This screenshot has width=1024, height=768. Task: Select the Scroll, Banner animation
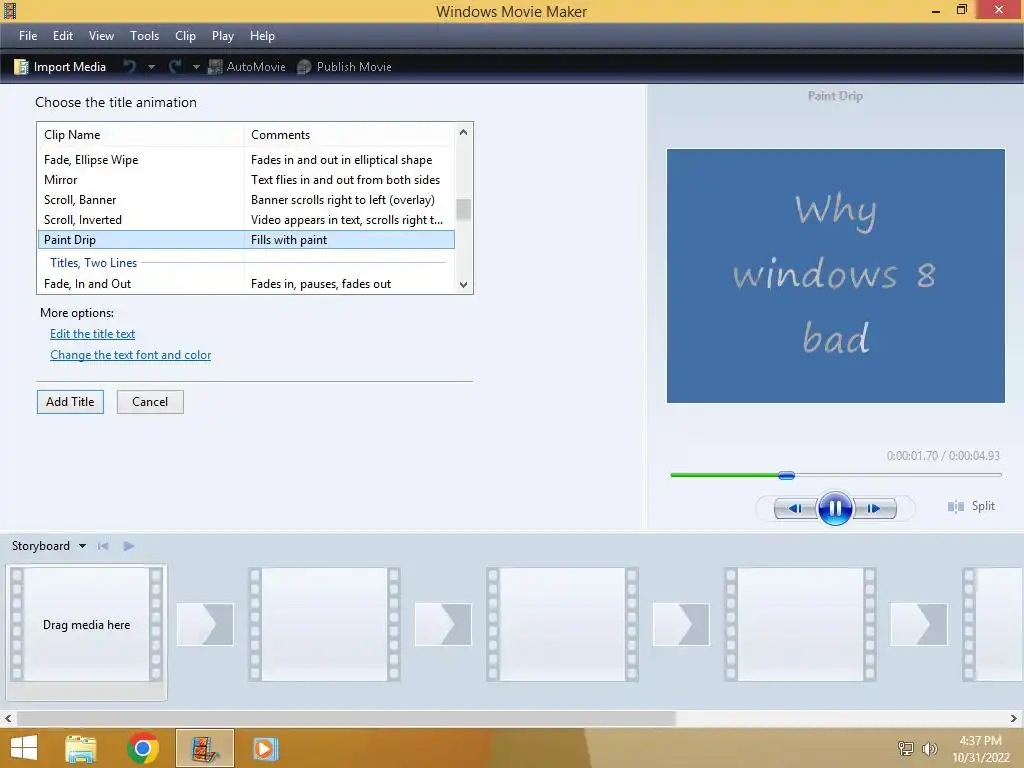(x=247, y=200)
